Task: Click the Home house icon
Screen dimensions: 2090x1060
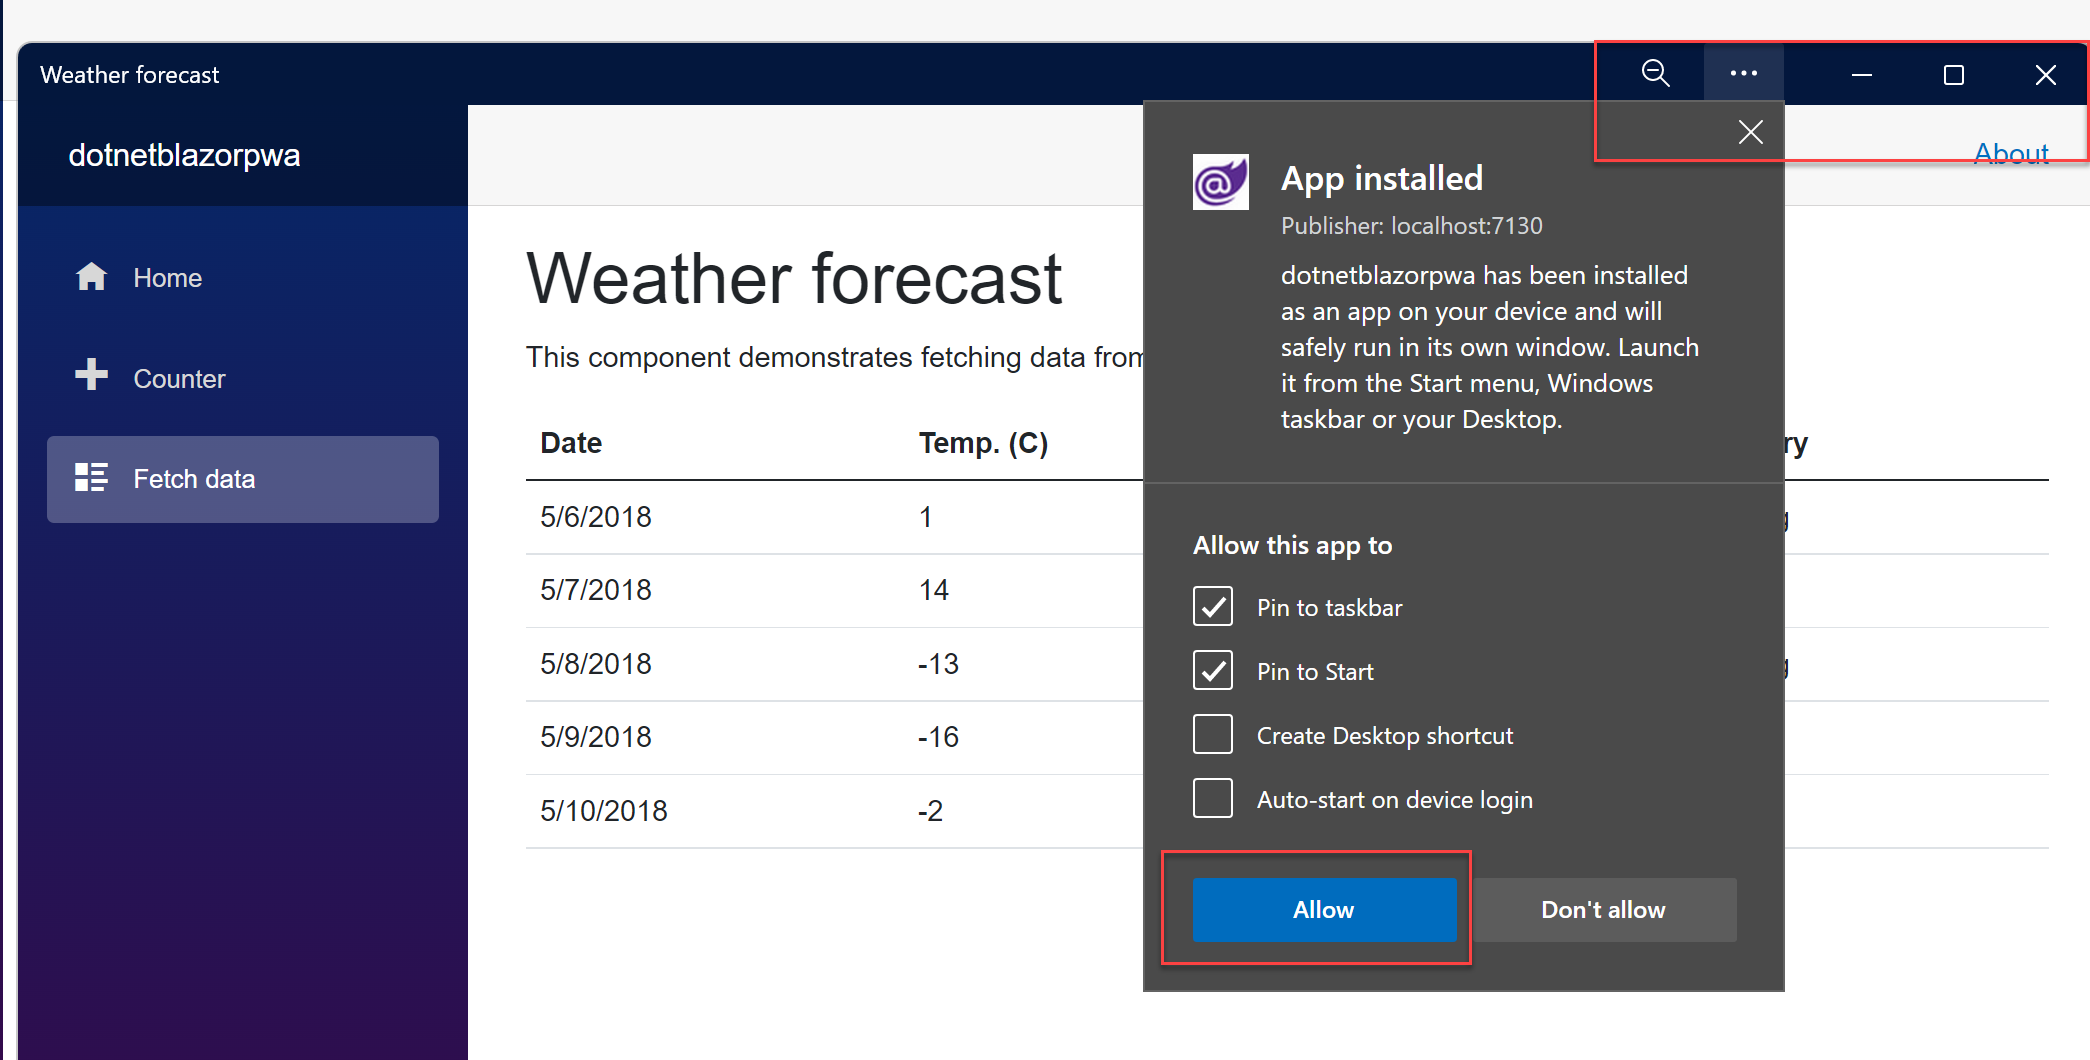Action: 91,277
